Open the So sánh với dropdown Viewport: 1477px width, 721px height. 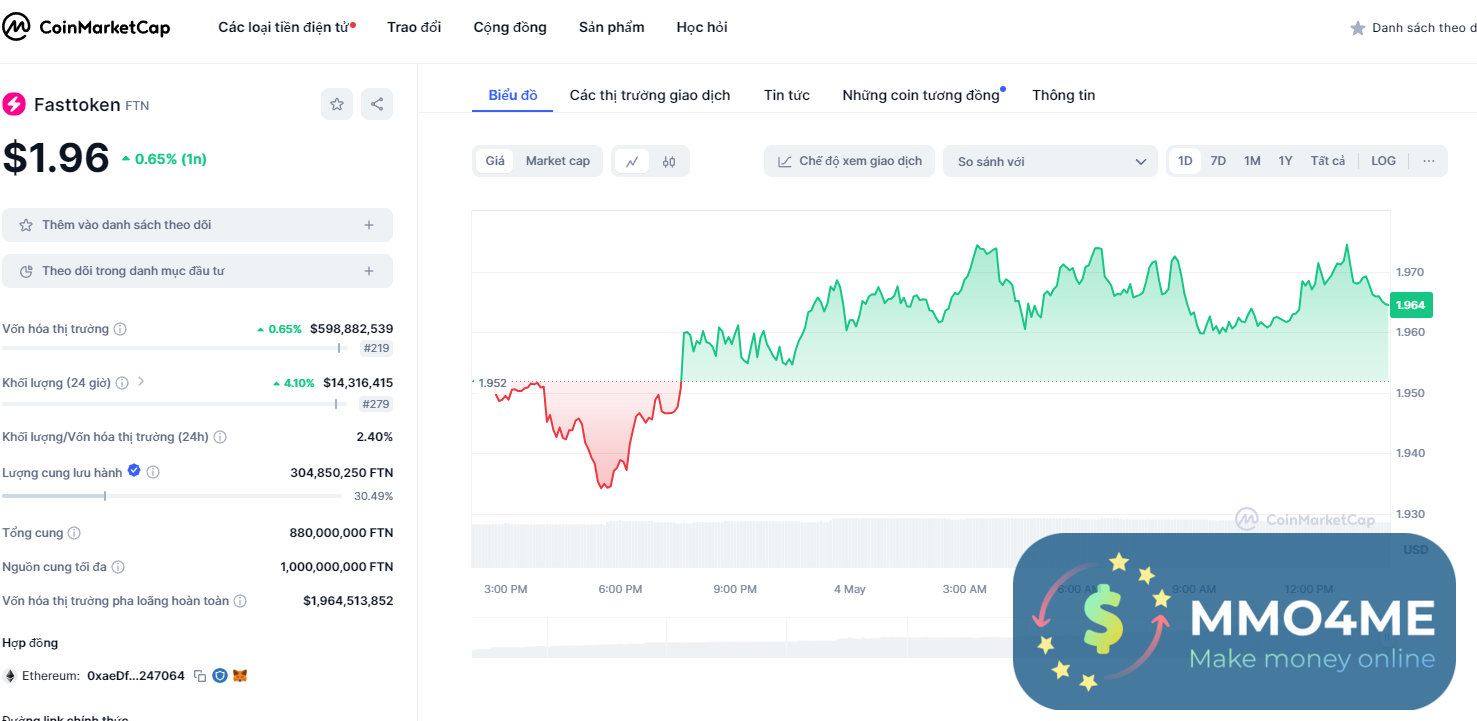tap(1050, 162)
